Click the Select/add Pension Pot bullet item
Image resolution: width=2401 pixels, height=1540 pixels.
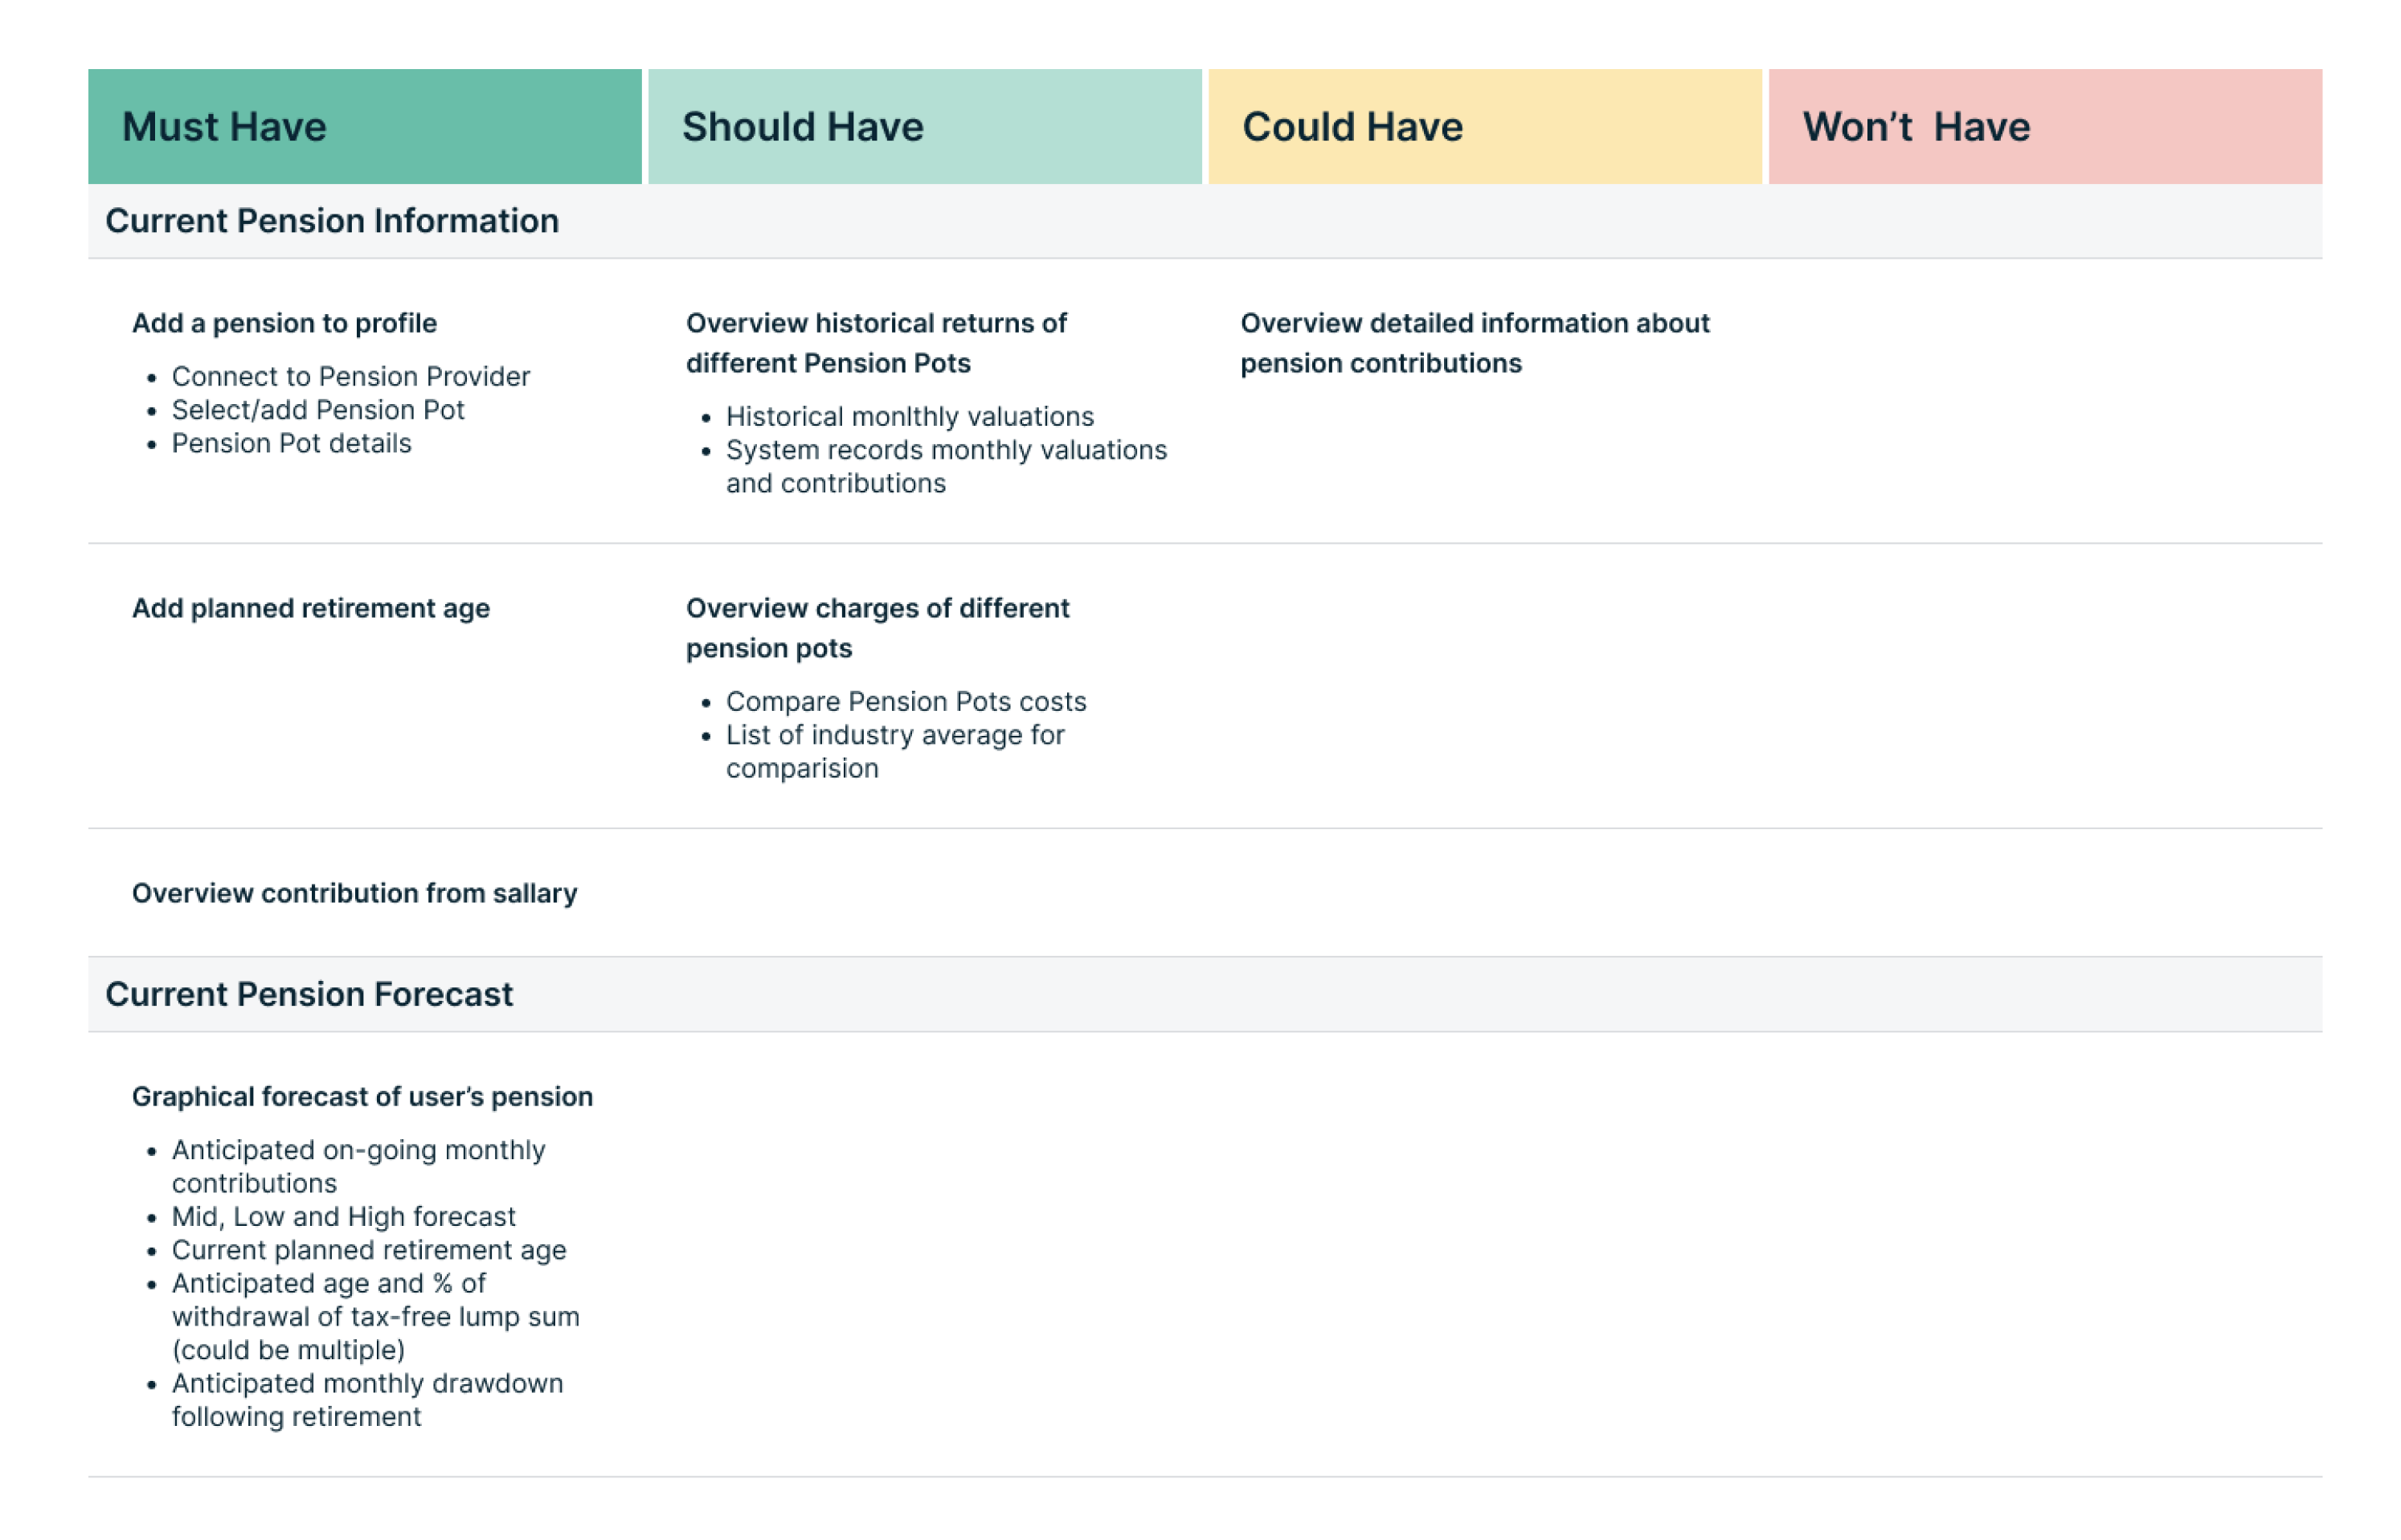318,410
